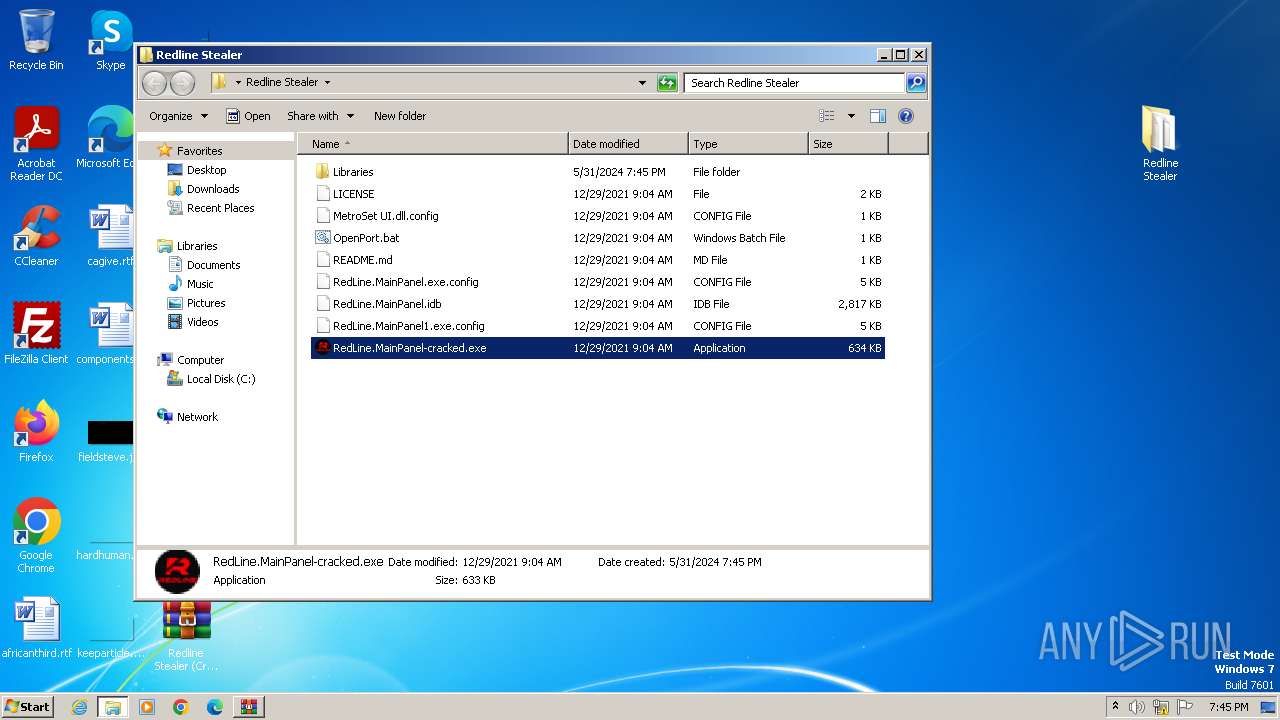Image resolution: width=1280 pixels, height=720 pixels.
Task: Select OpenPort.bat batch file icon
Action: point(322,238)
